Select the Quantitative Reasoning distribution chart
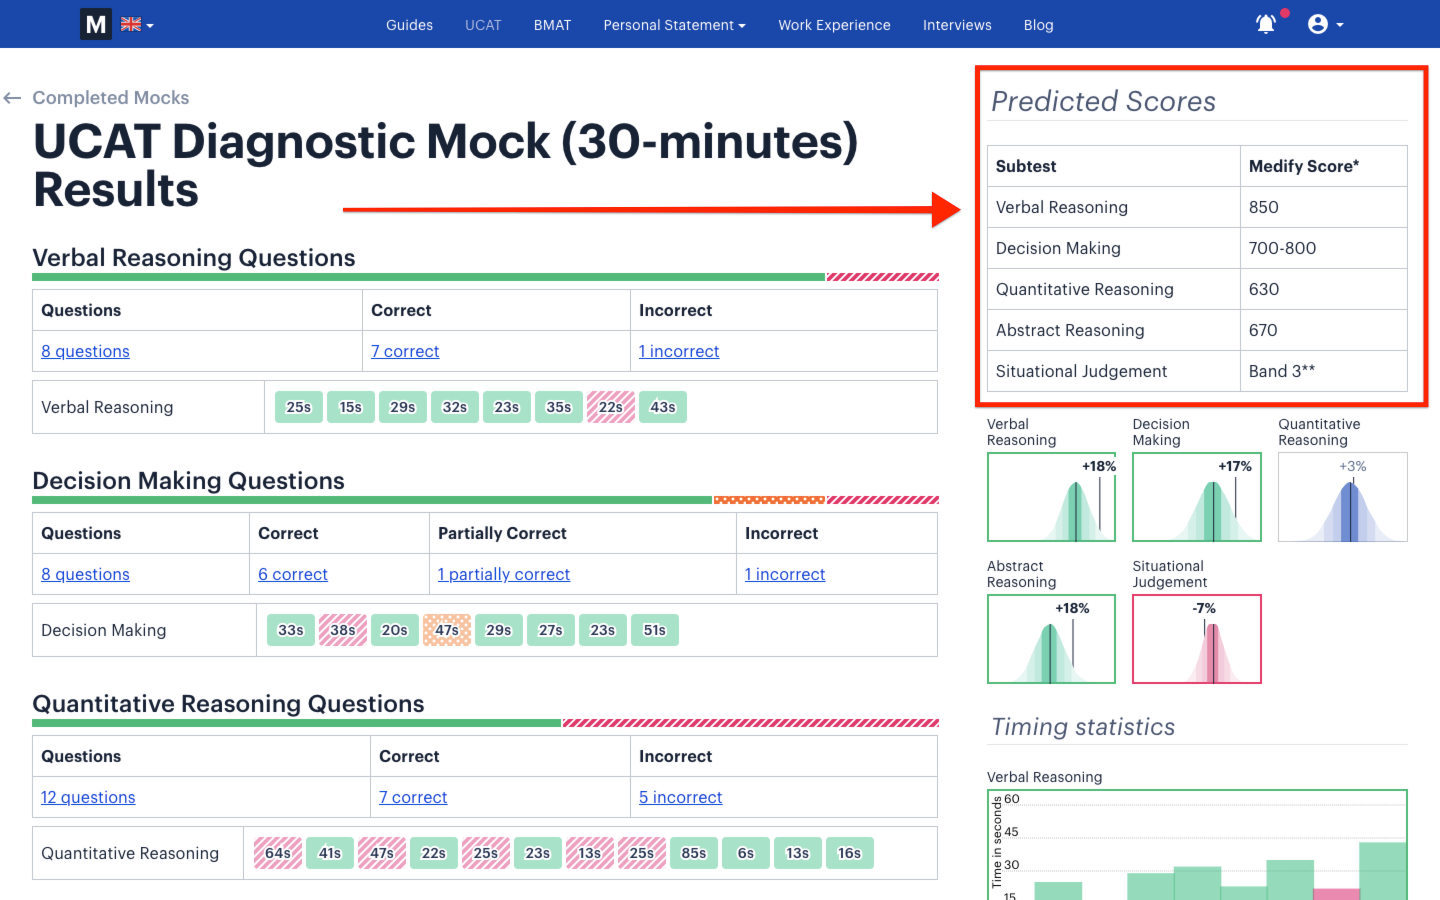 click(x=1342, y=497)
